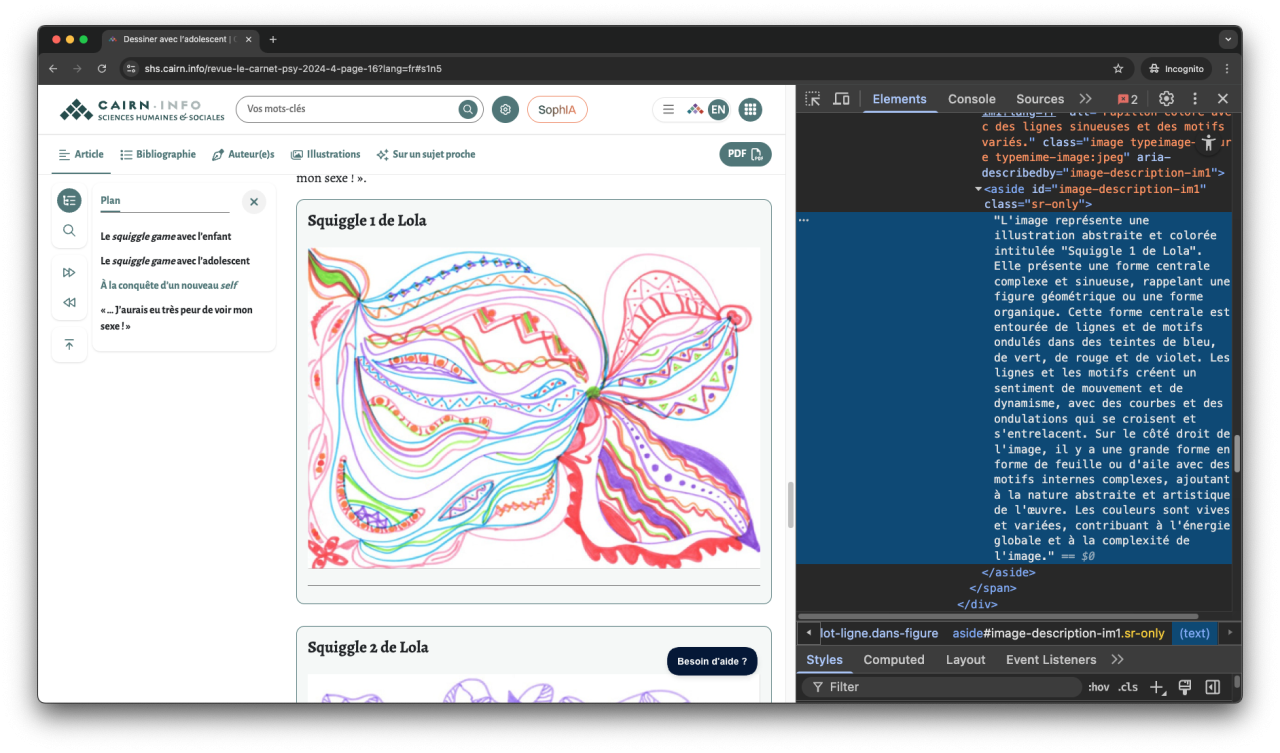This screenshot has height=753, width=1280.
Task: Open the Cairn apps grid icon
Action: [x=750, y=109]
